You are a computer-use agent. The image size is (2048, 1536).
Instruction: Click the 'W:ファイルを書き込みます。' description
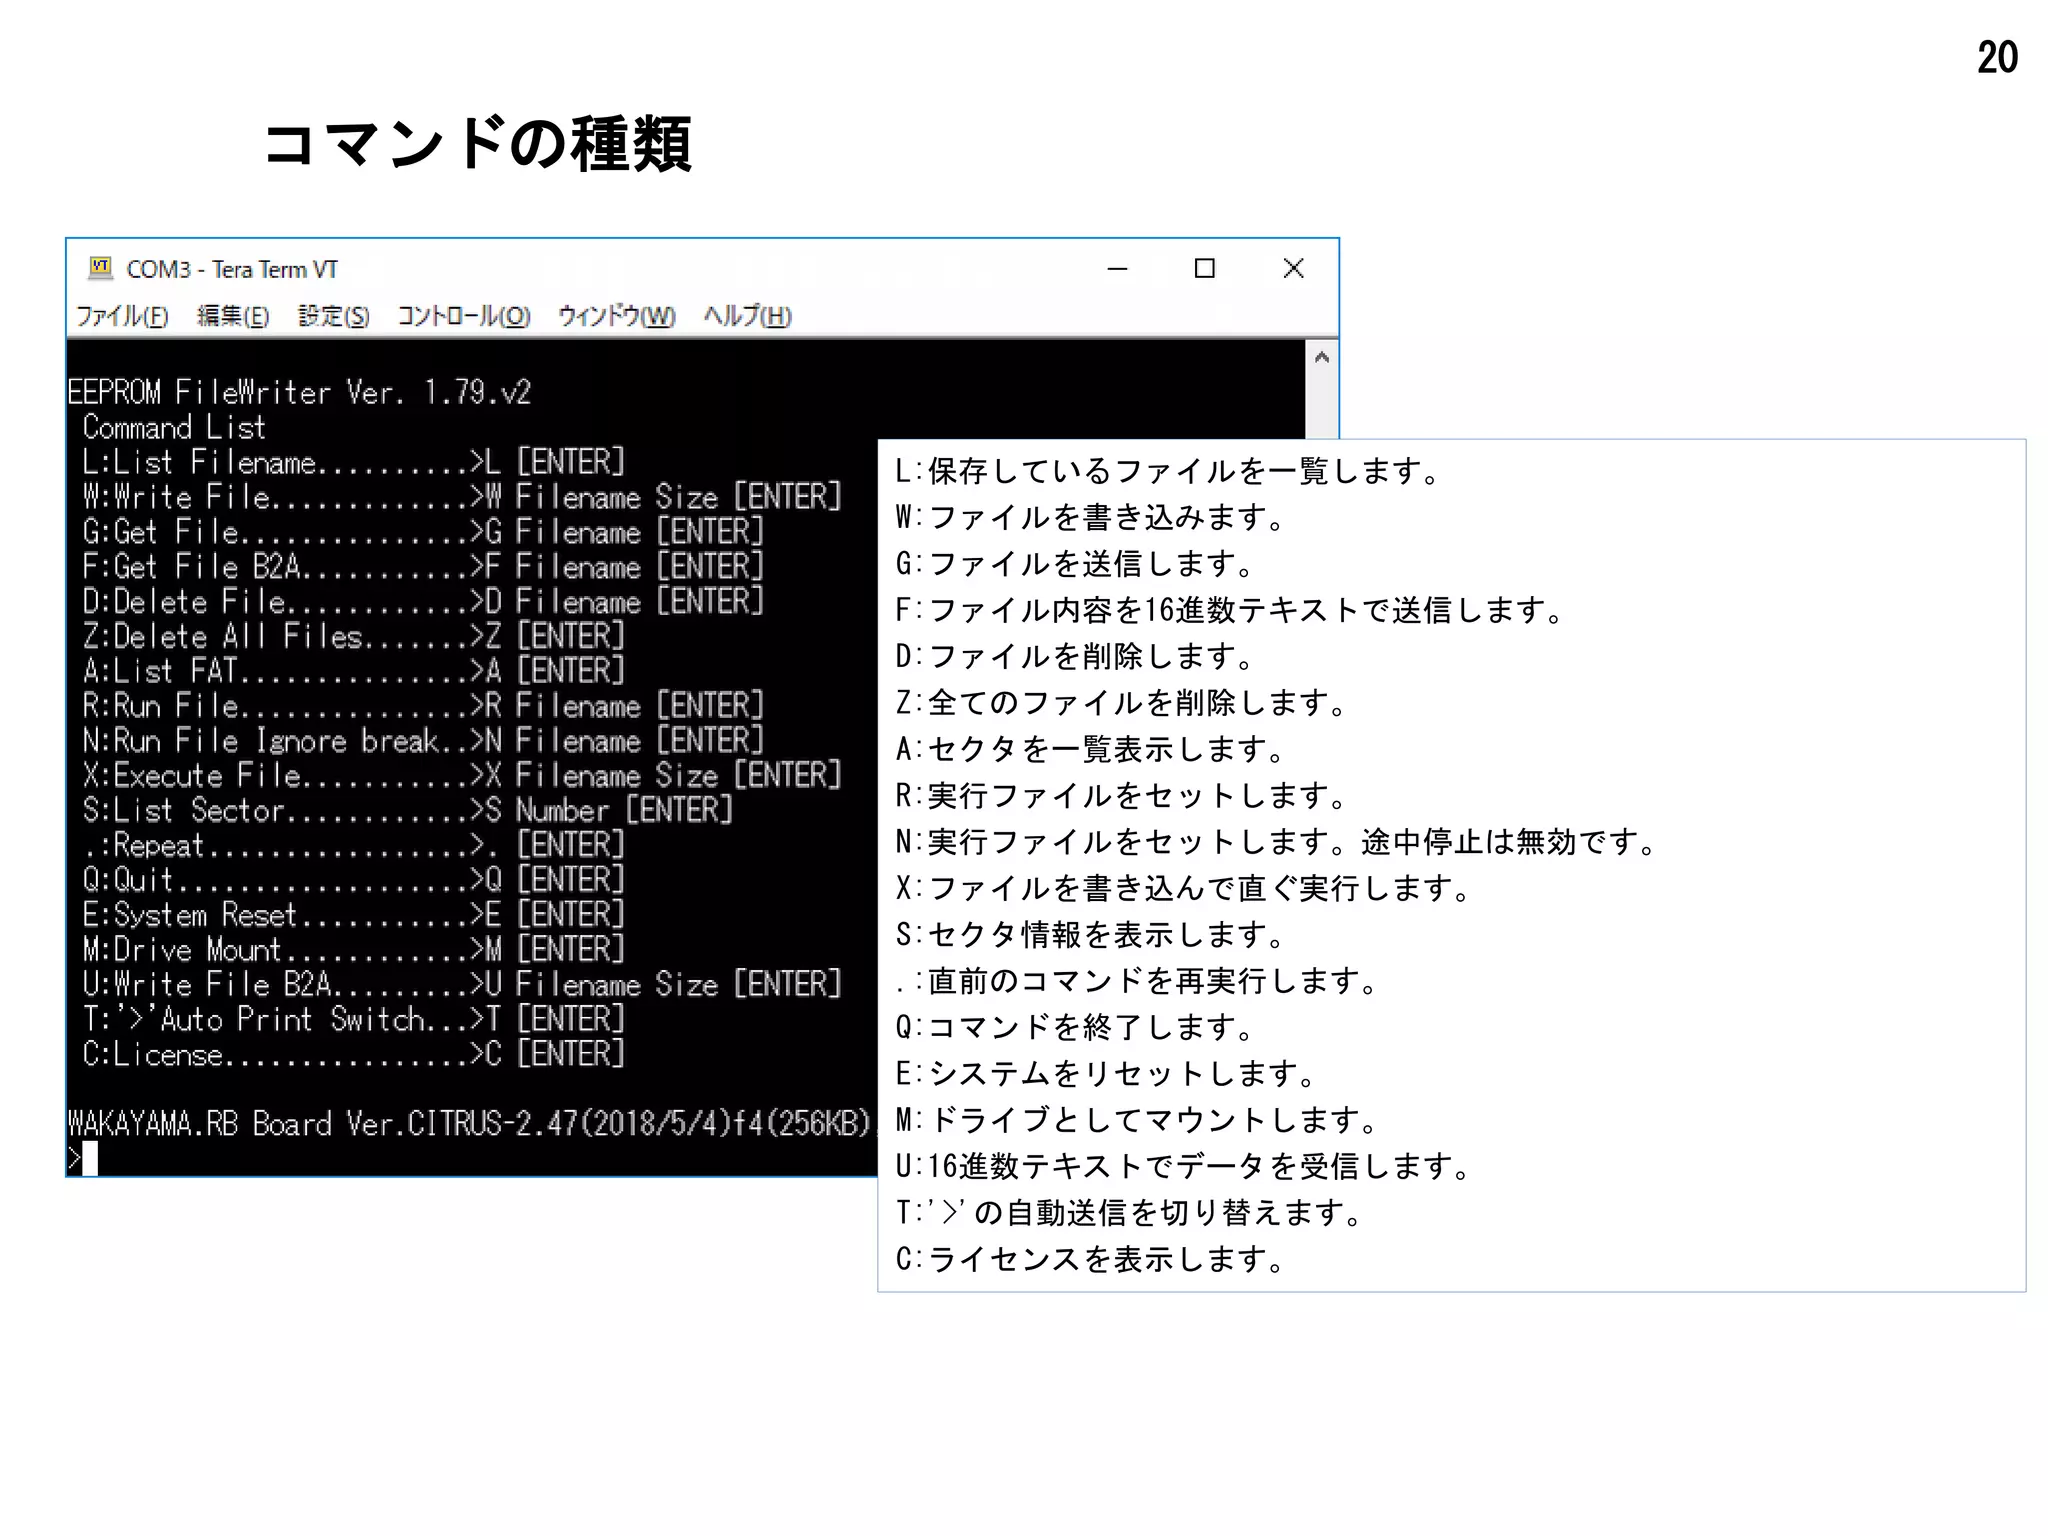pos(1091,517)
